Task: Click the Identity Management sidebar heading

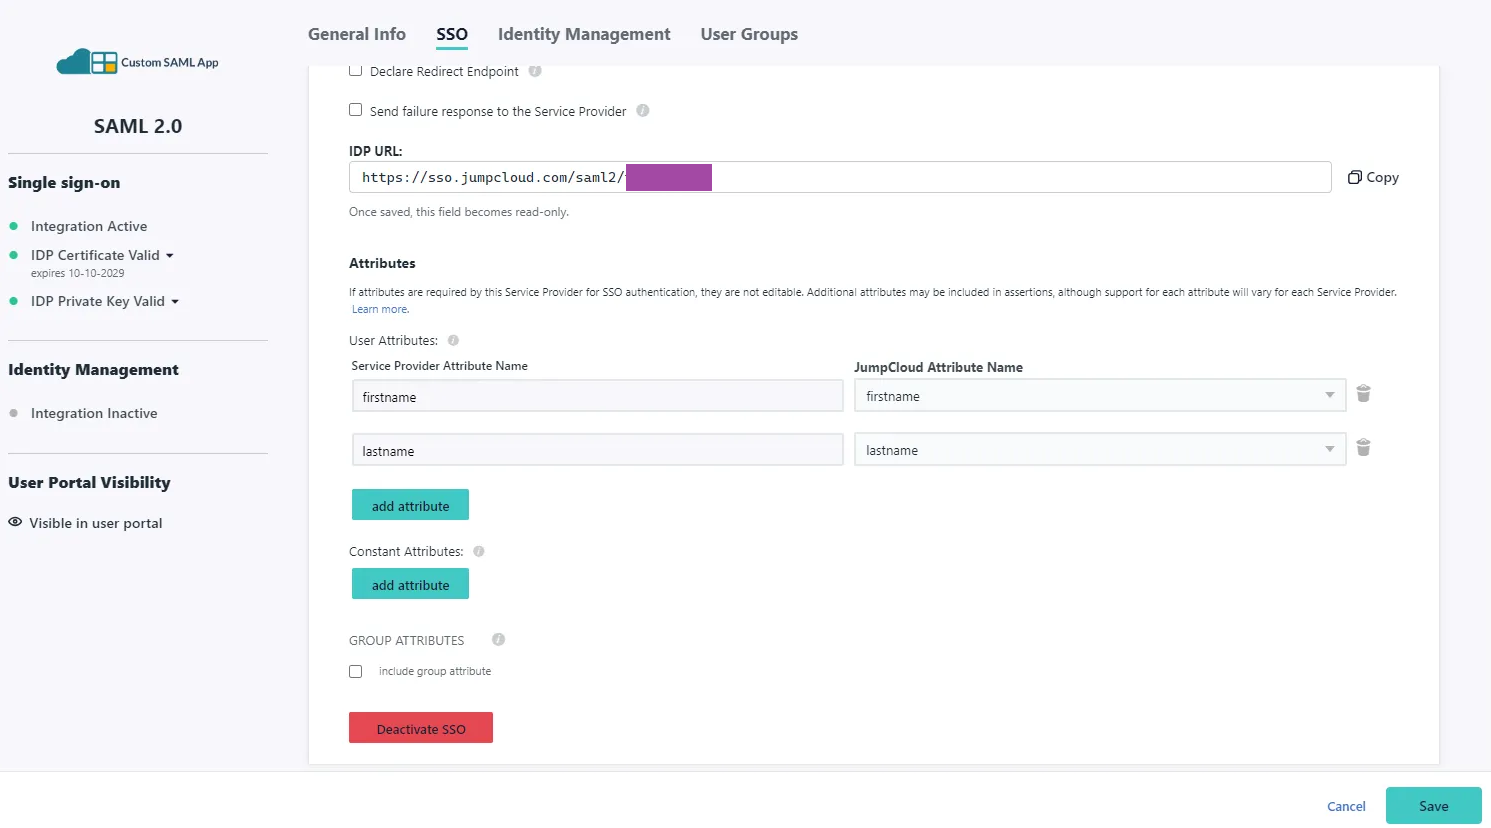Action: (x=93, y=370)
